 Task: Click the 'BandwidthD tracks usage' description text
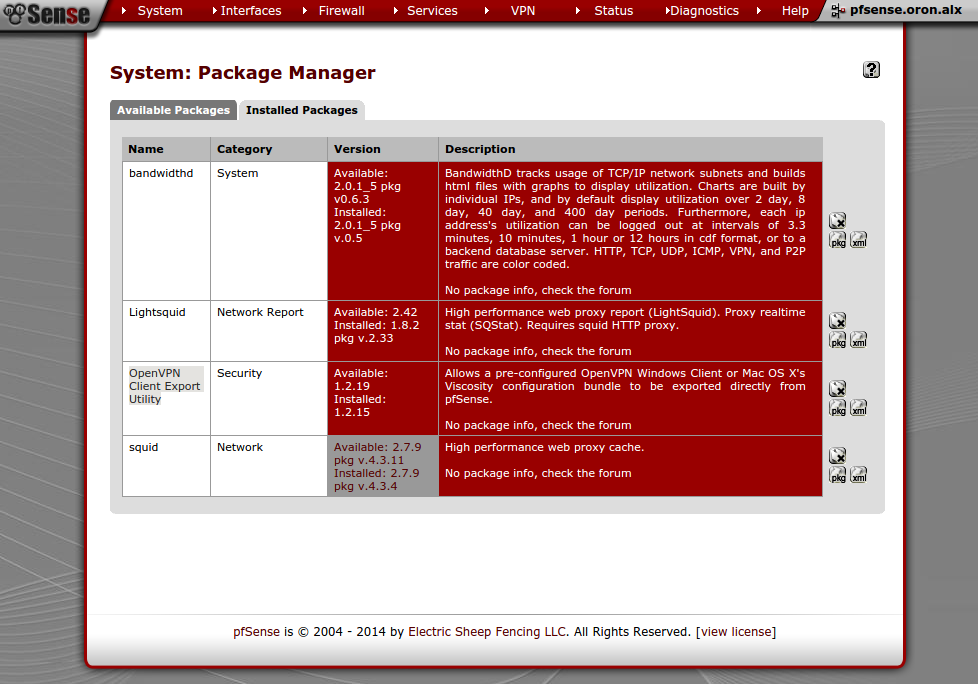625,219
